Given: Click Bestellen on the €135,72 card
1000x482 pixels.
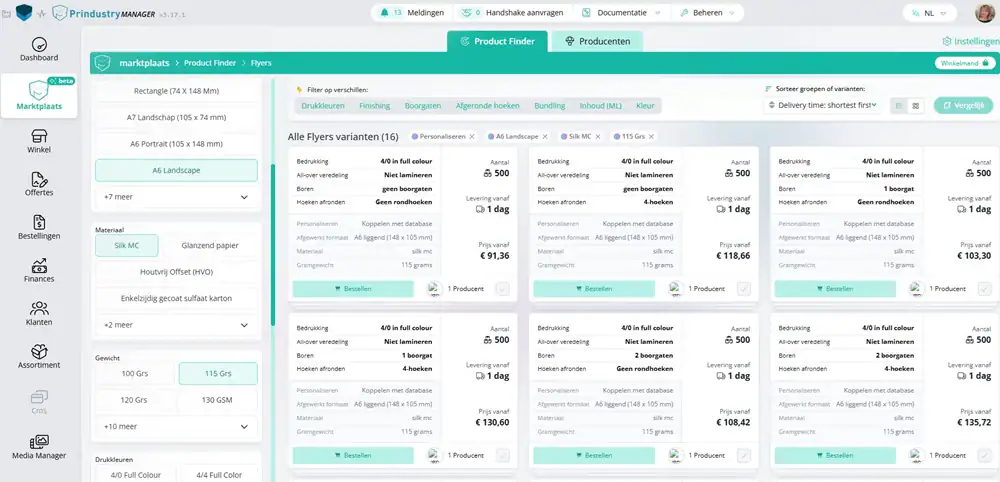Looking at the screenshot, I should click(835, 455).
